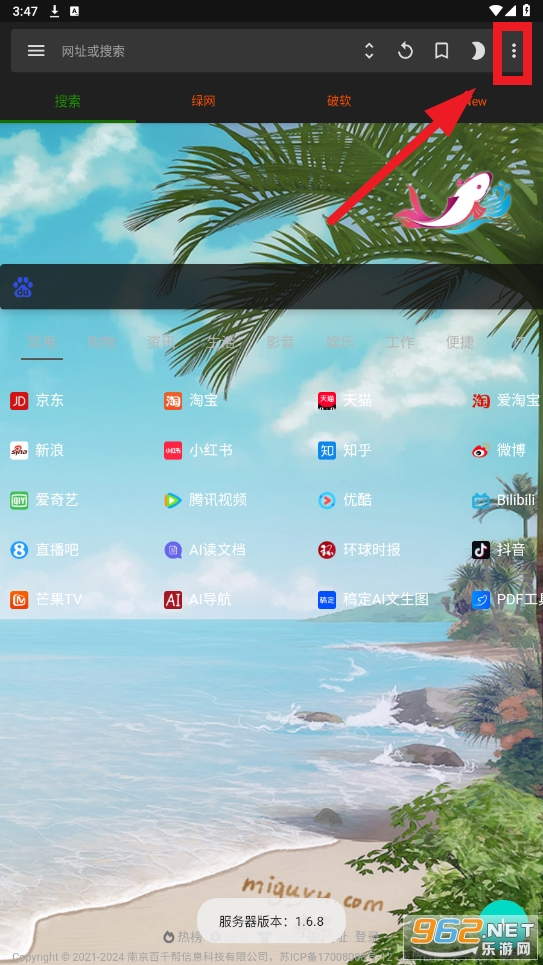Select the 搜索 tab
Viewport: 543px width, 965px height.
68,101
